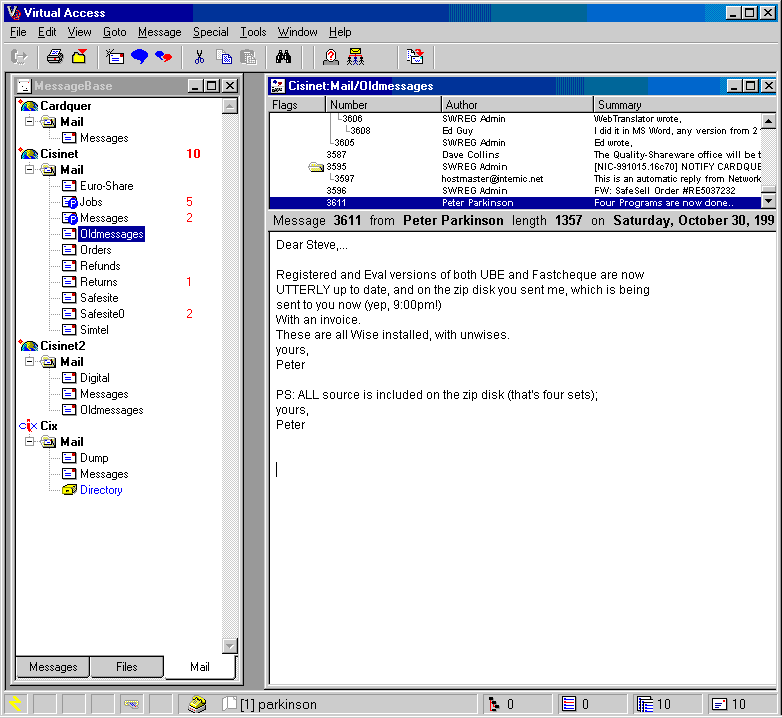Screen dimensions: 782x718
Task: Click message list scrollbar down arrow
Action: click(769, 201)
